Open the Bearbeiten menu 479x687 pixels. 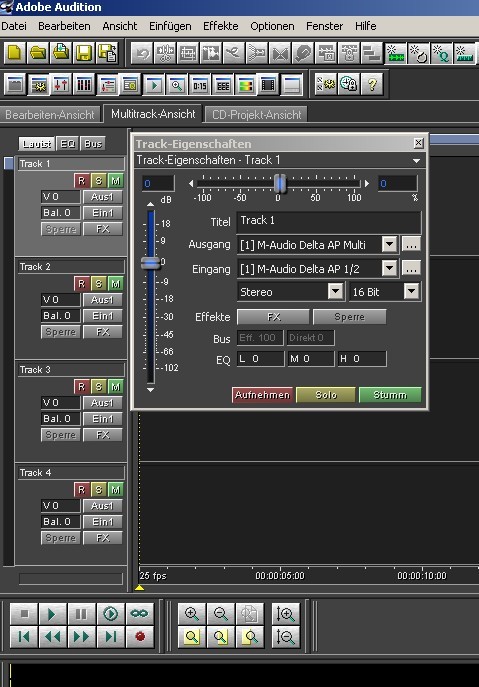pyautogui.click(x=64, y=26)
